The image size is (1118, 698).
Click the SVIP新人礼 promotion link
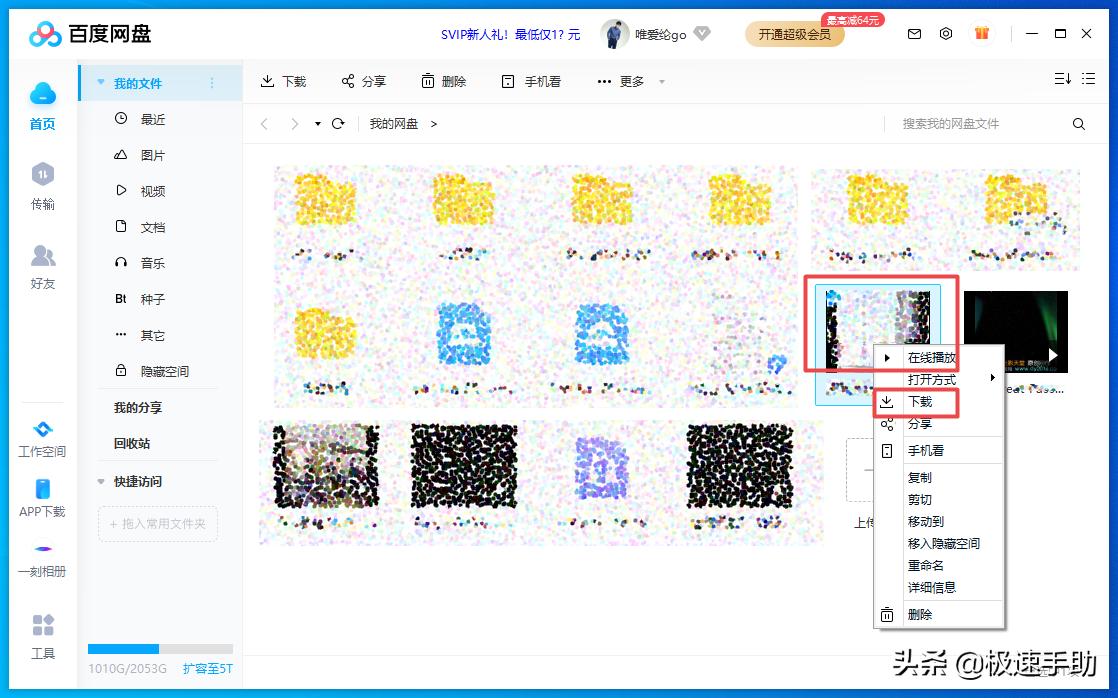511,34
